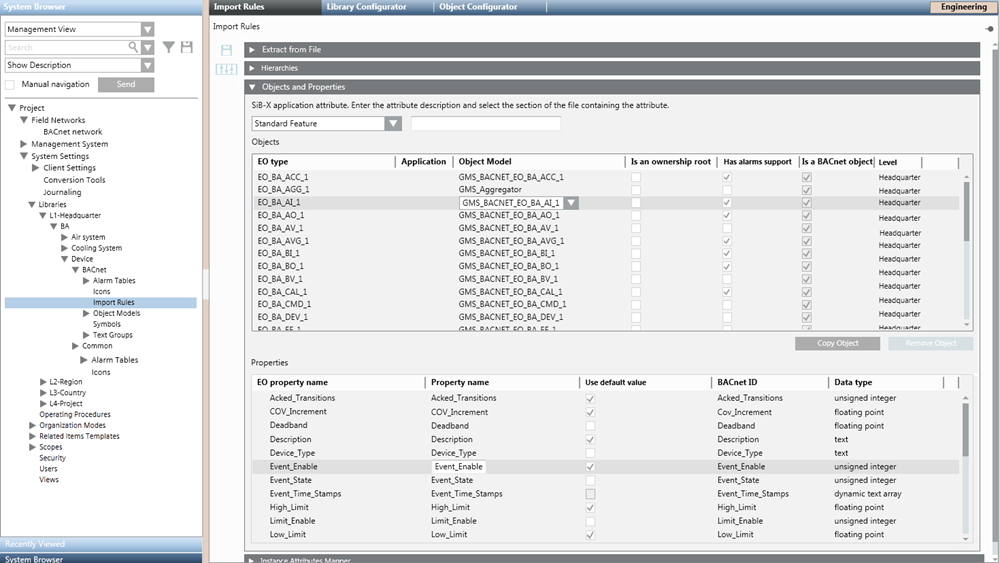The width and height of the screenshot is (1000, 563).
Task: Click the pin icon below Engineering
Action: [x=990, y=28]
